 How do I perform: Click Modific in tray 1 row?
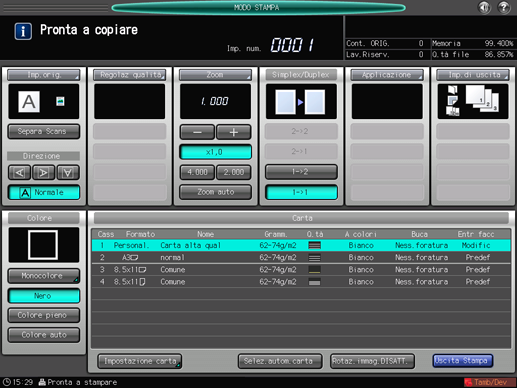476,245
